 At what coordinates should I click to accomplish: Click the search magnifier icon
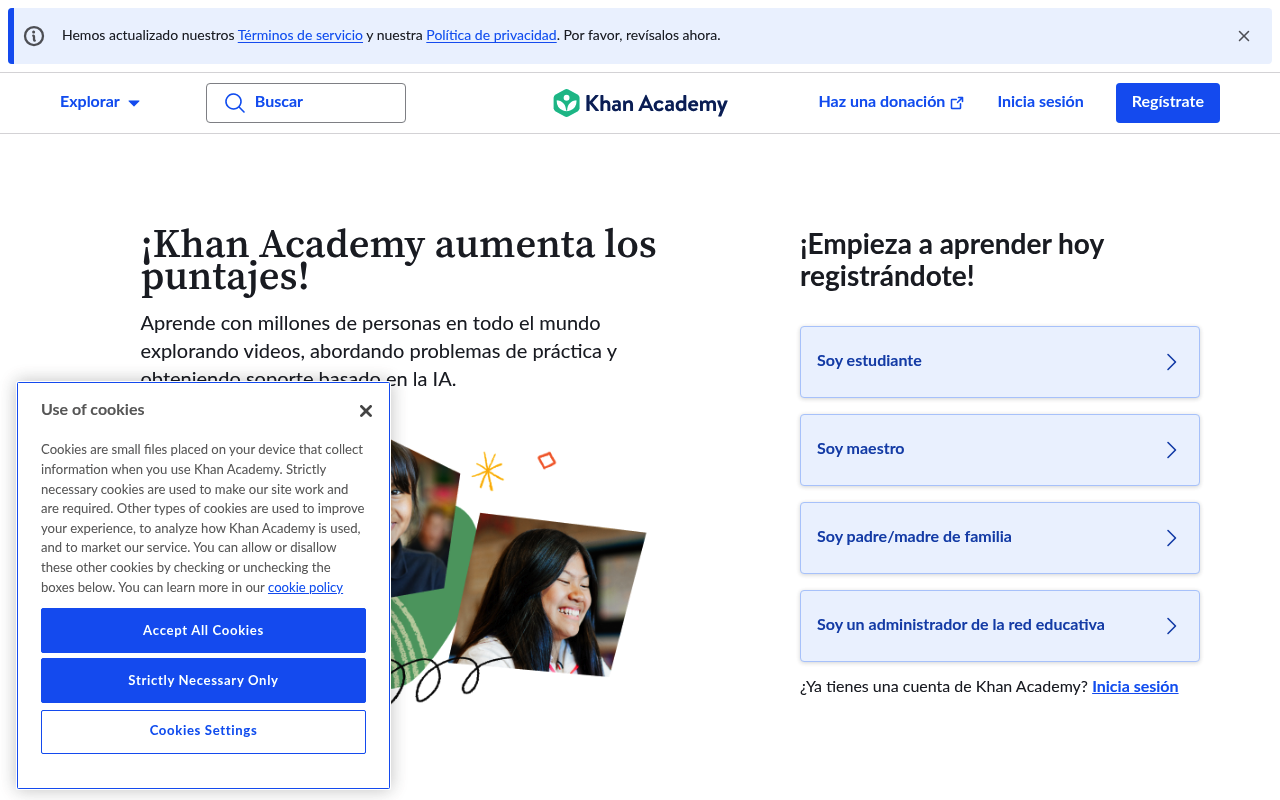pyautogui.click(x=235, y=102)
